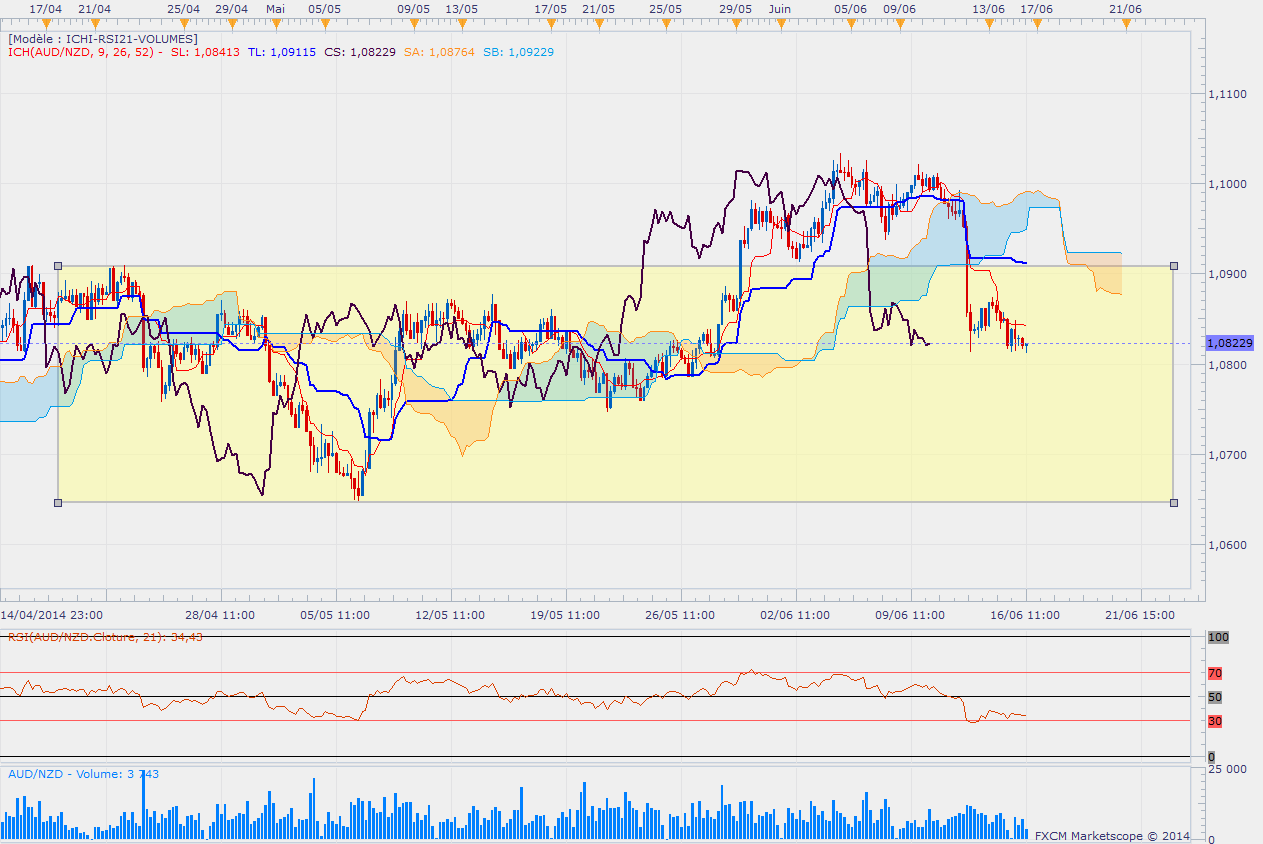Click the Modèle ICHI-RSI21-VOLUMES template label

coord(102,39)
